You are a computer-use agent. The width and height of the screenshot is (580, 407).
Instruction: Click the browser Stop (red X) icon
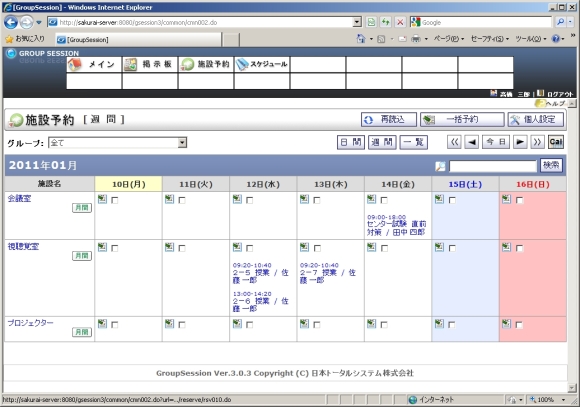pyautogui.click(x=400, y=22)
